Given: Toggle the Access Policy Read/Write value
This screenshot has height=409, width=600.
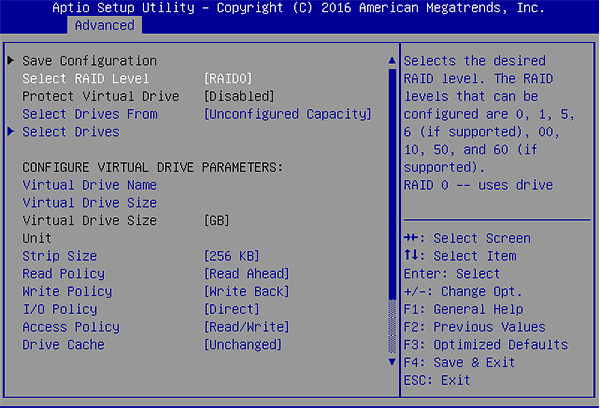Looking at the screenshot, I should point(246,327).
